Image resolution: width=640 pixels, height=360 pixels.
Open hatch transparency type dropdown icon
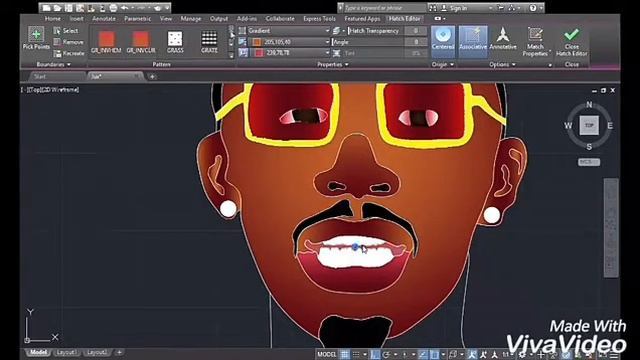[338, 31]
